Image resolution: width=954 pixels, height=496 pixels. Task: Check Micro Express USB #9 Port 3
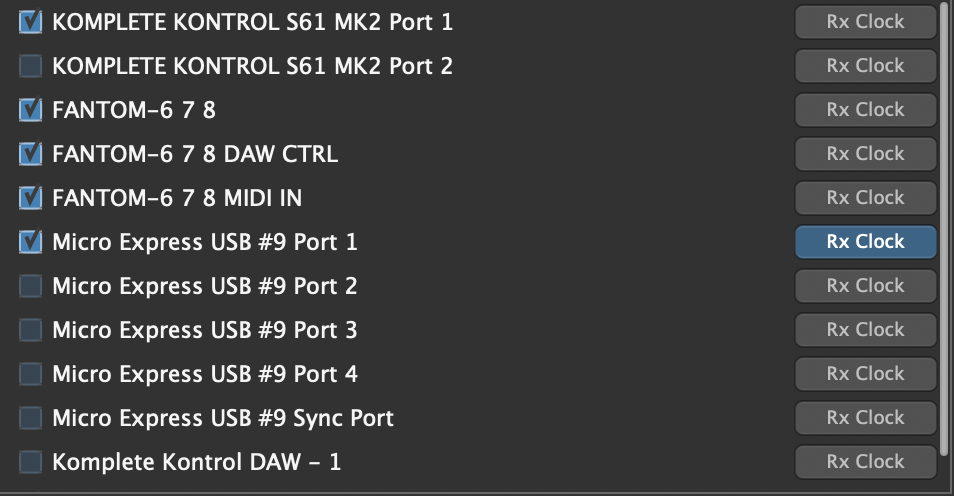31,330
